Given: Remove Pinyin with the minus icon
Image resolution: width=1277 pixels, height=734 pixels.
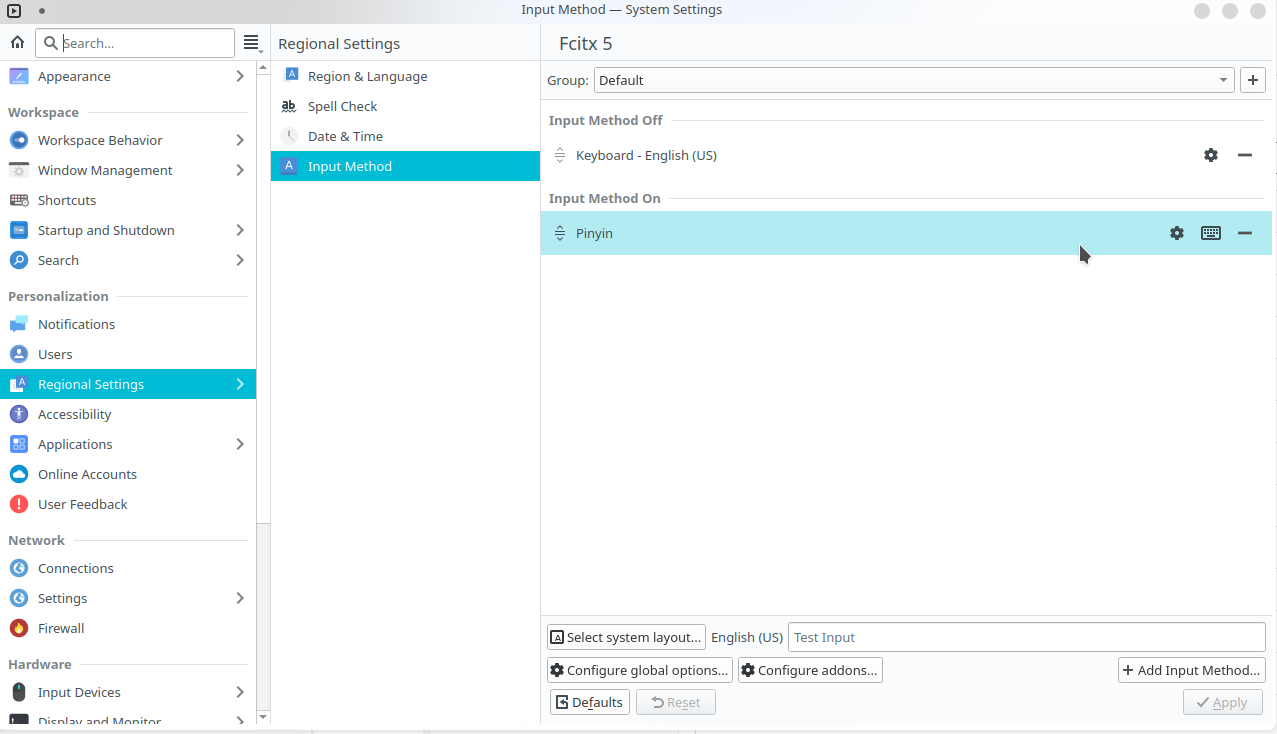Looking at the screenshot, I should click(1244, 233).
